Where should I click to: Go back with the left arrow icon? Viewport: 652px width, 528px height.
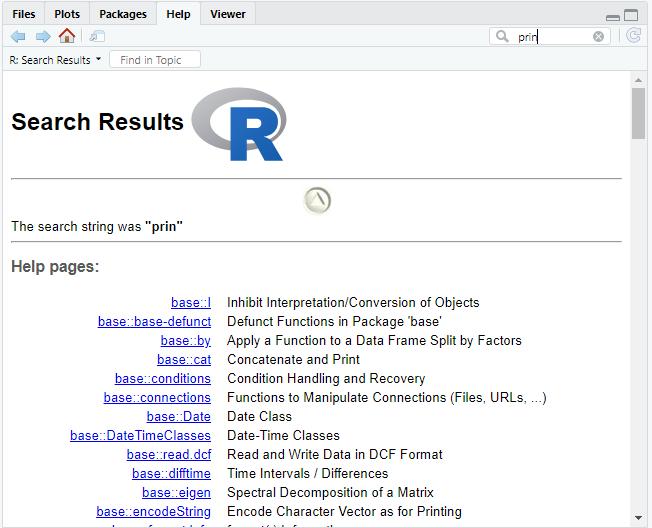pos(18,37)
